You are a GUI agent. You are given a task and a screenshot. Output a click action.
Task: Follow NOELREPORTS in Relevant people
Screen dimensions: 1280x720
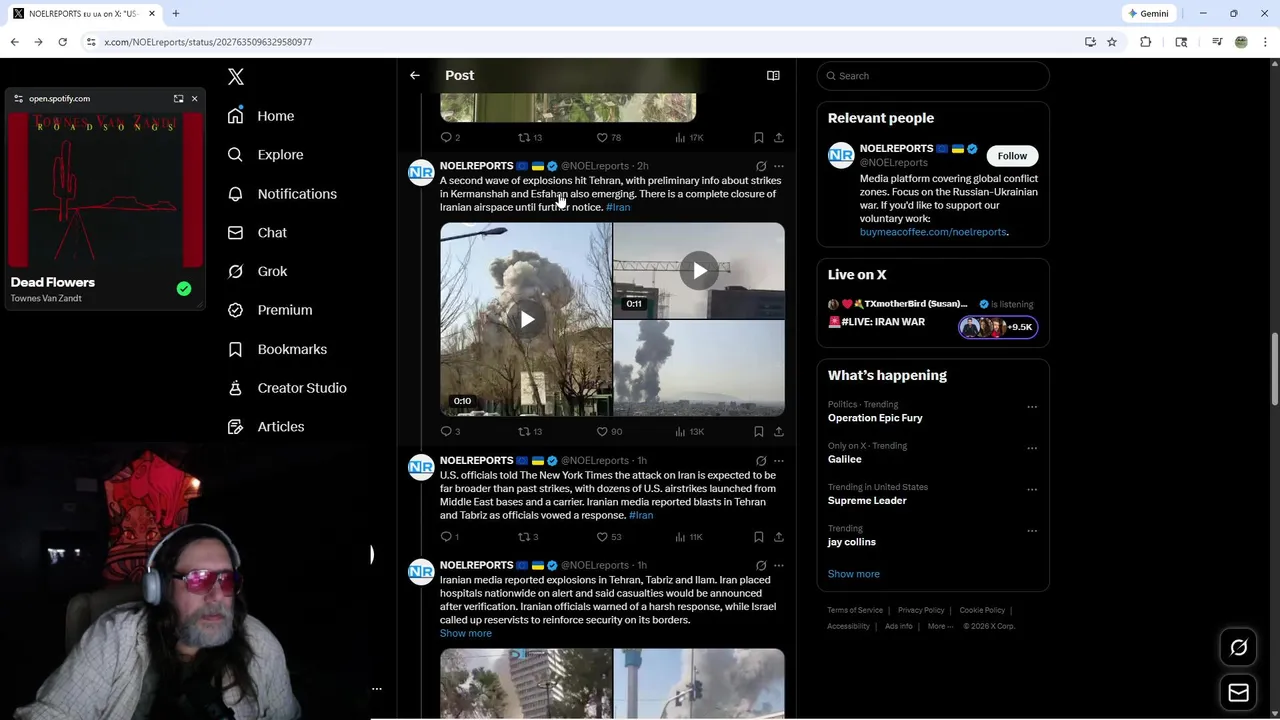click(1012, 156)
